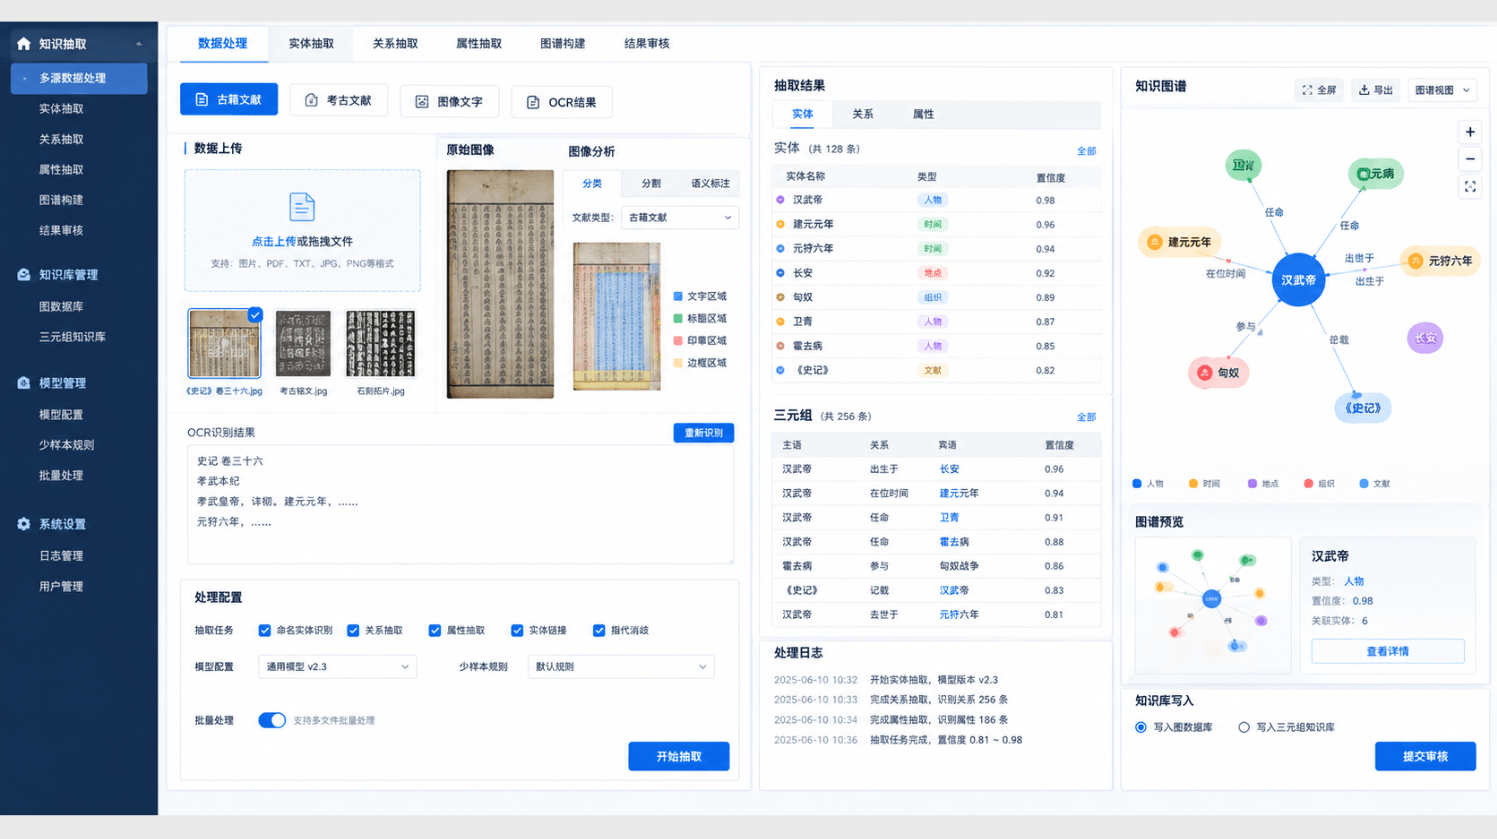This screenshot has height=839, width=1497.
Task: Select the 石刻拓片.jpg thumbnail
Action: tap(381, 343)
